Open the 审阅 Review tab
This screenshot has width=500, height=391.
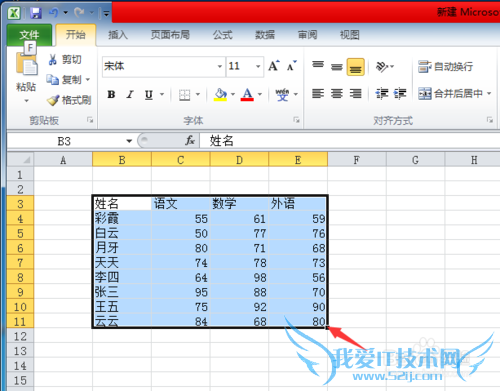(x=307, y=35)
